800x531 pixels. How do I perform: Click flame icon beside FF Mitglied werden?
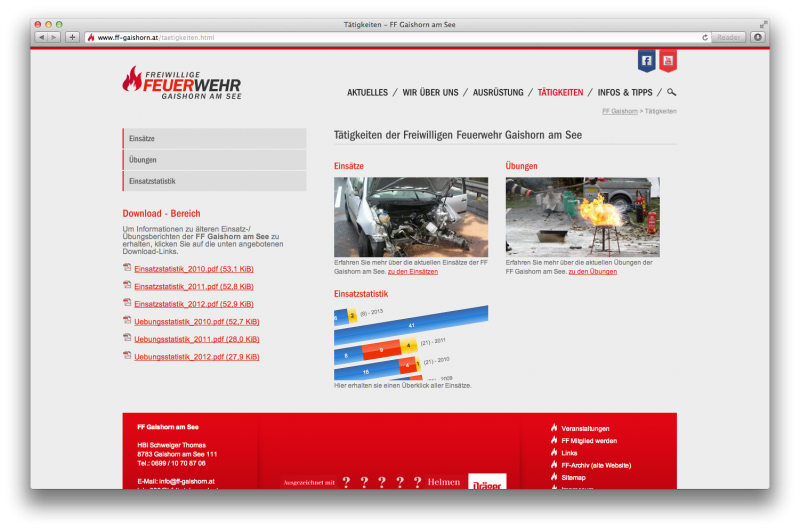(x=554, y=440)
